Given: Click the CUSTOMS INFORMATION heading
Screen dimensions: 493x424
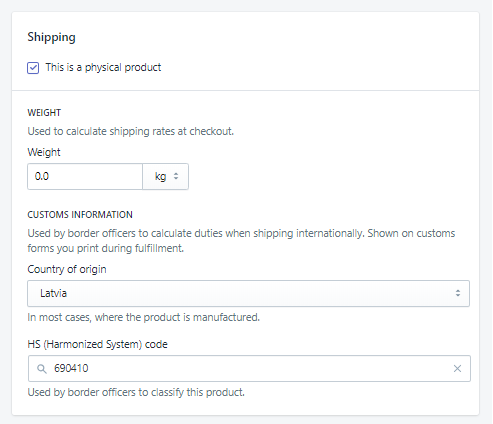Looking at the screenshot, I should [x=80, y=215].
